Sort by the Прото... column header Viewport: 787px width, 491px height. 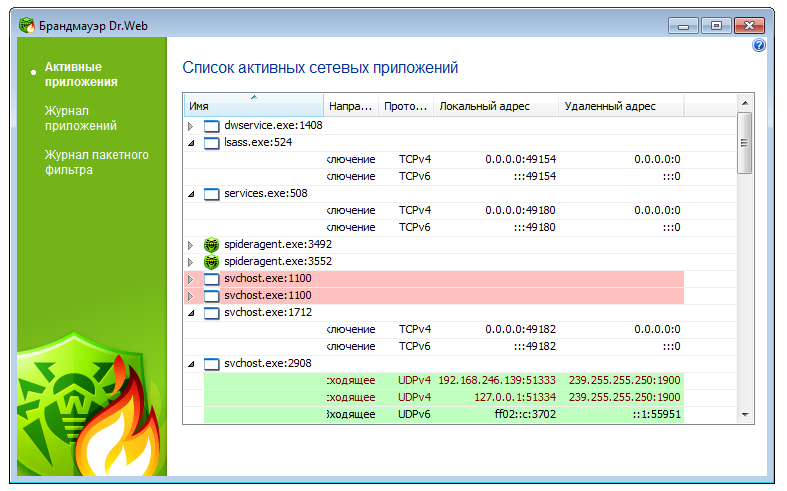click(x=406, y=106)
